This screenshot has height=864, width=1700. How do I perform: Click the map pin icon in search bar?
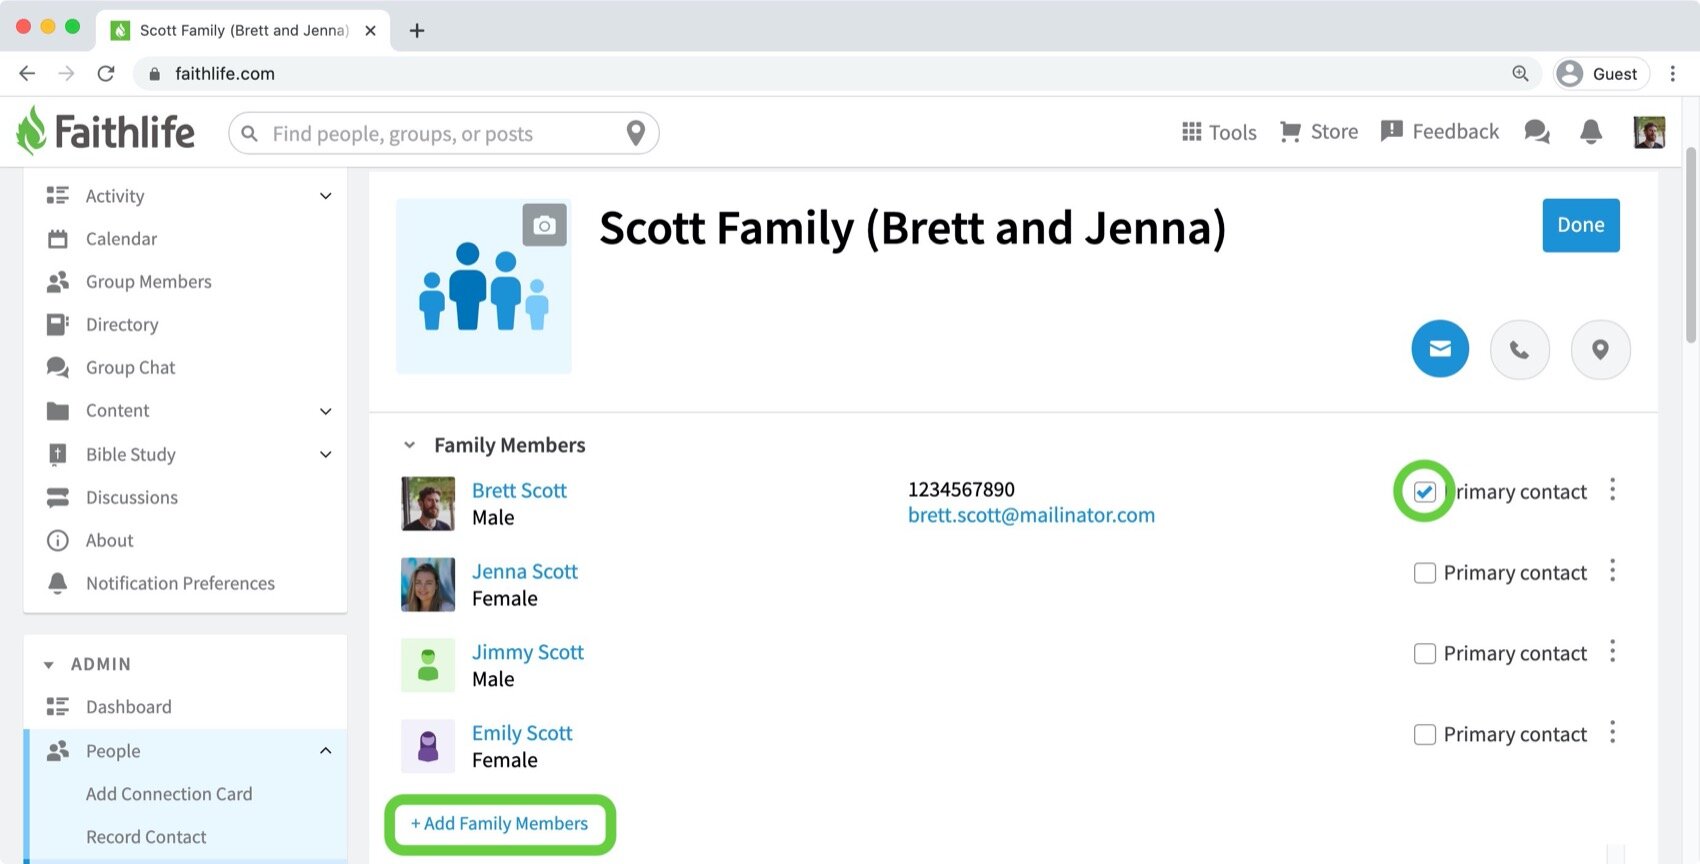[635, 133]
